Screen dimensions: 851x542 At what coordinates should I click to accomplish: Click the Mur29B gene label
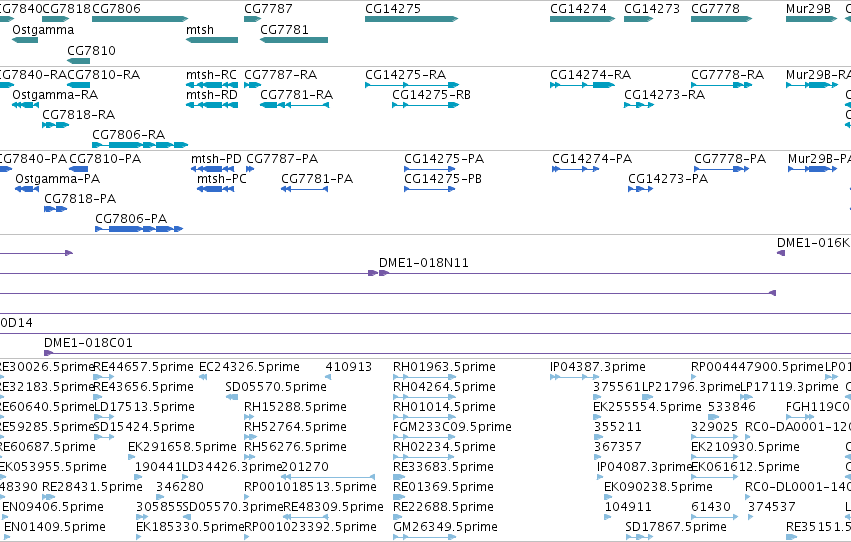[x=808, y=9]
